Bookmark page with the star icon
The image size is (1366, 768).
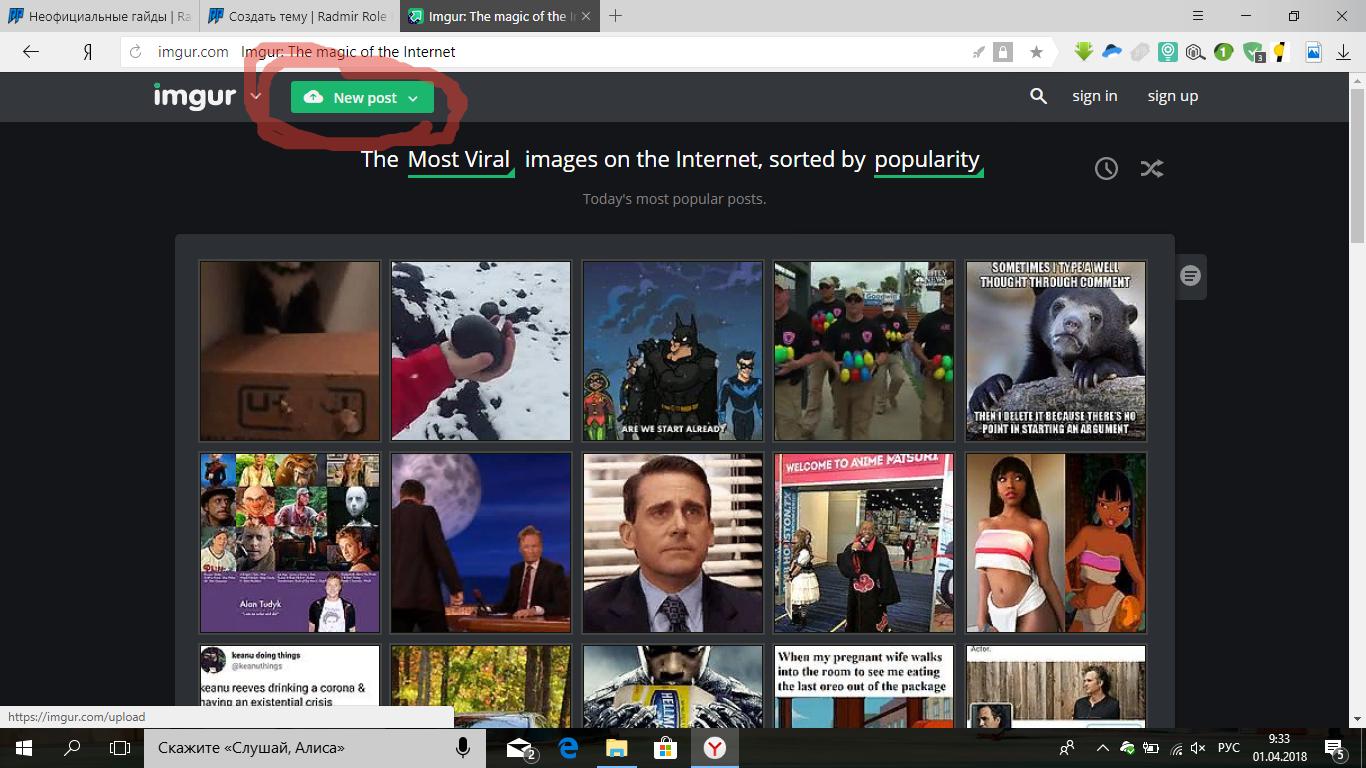pyautogui.click(x=1036, y=52)
